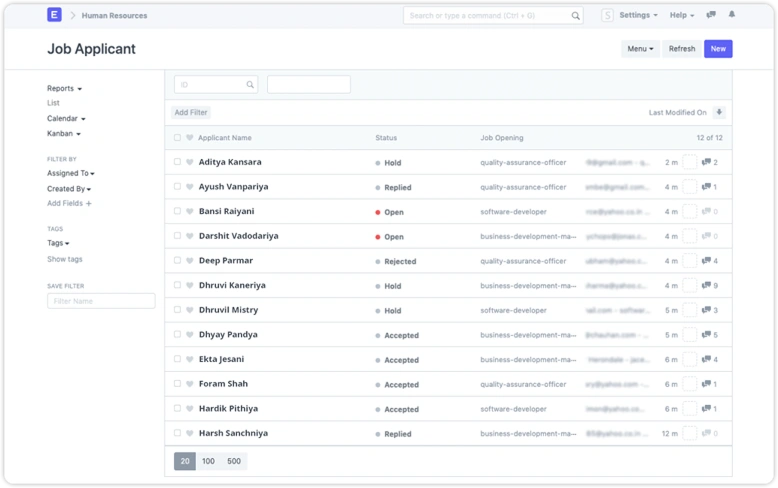Click the magnifier icon in ID filter
Screen dimensions: 778x488
[250, 85]
